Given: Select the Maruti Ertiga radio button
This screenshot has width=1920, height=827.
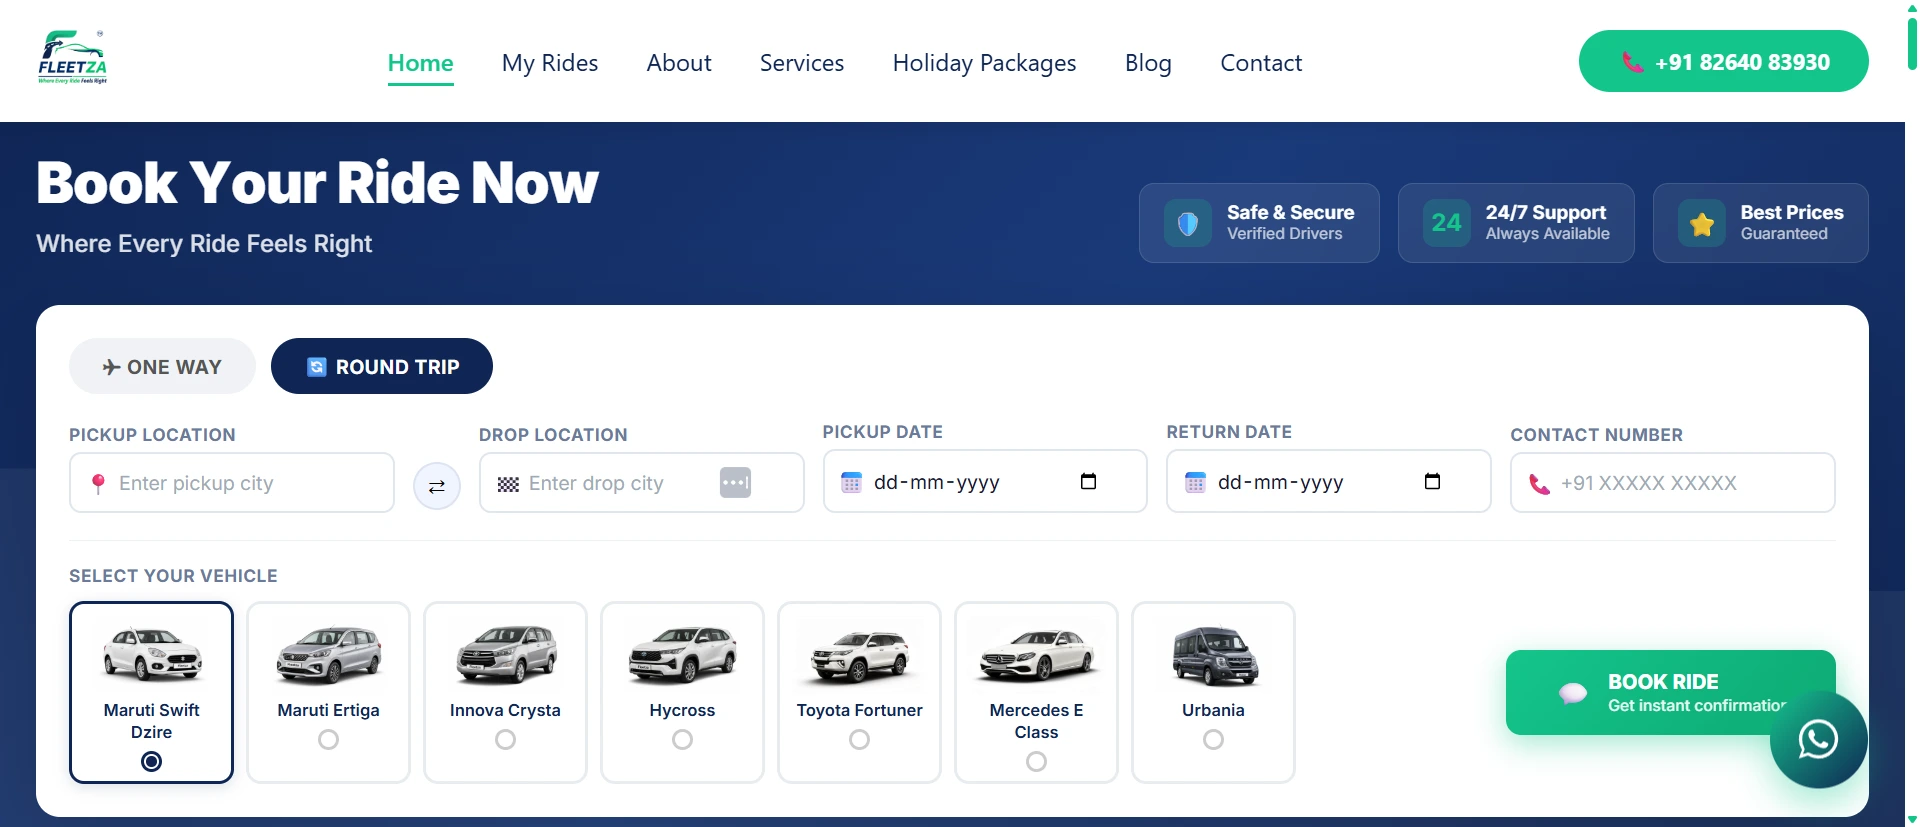Looking at the screenshot, I should click(328, 740).
